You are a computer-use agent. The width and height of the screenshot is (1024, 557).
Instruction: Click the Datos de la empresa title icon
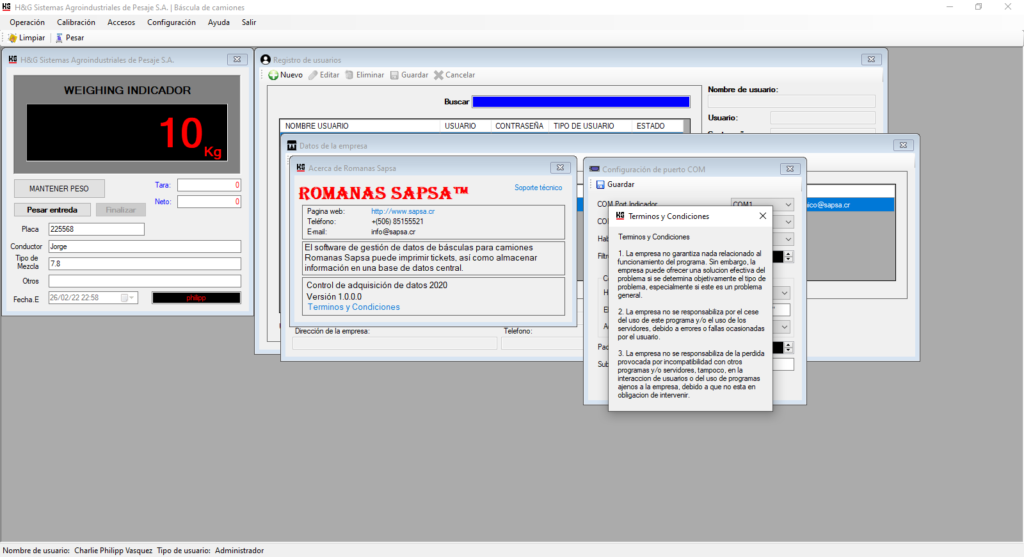click(292, 146)
